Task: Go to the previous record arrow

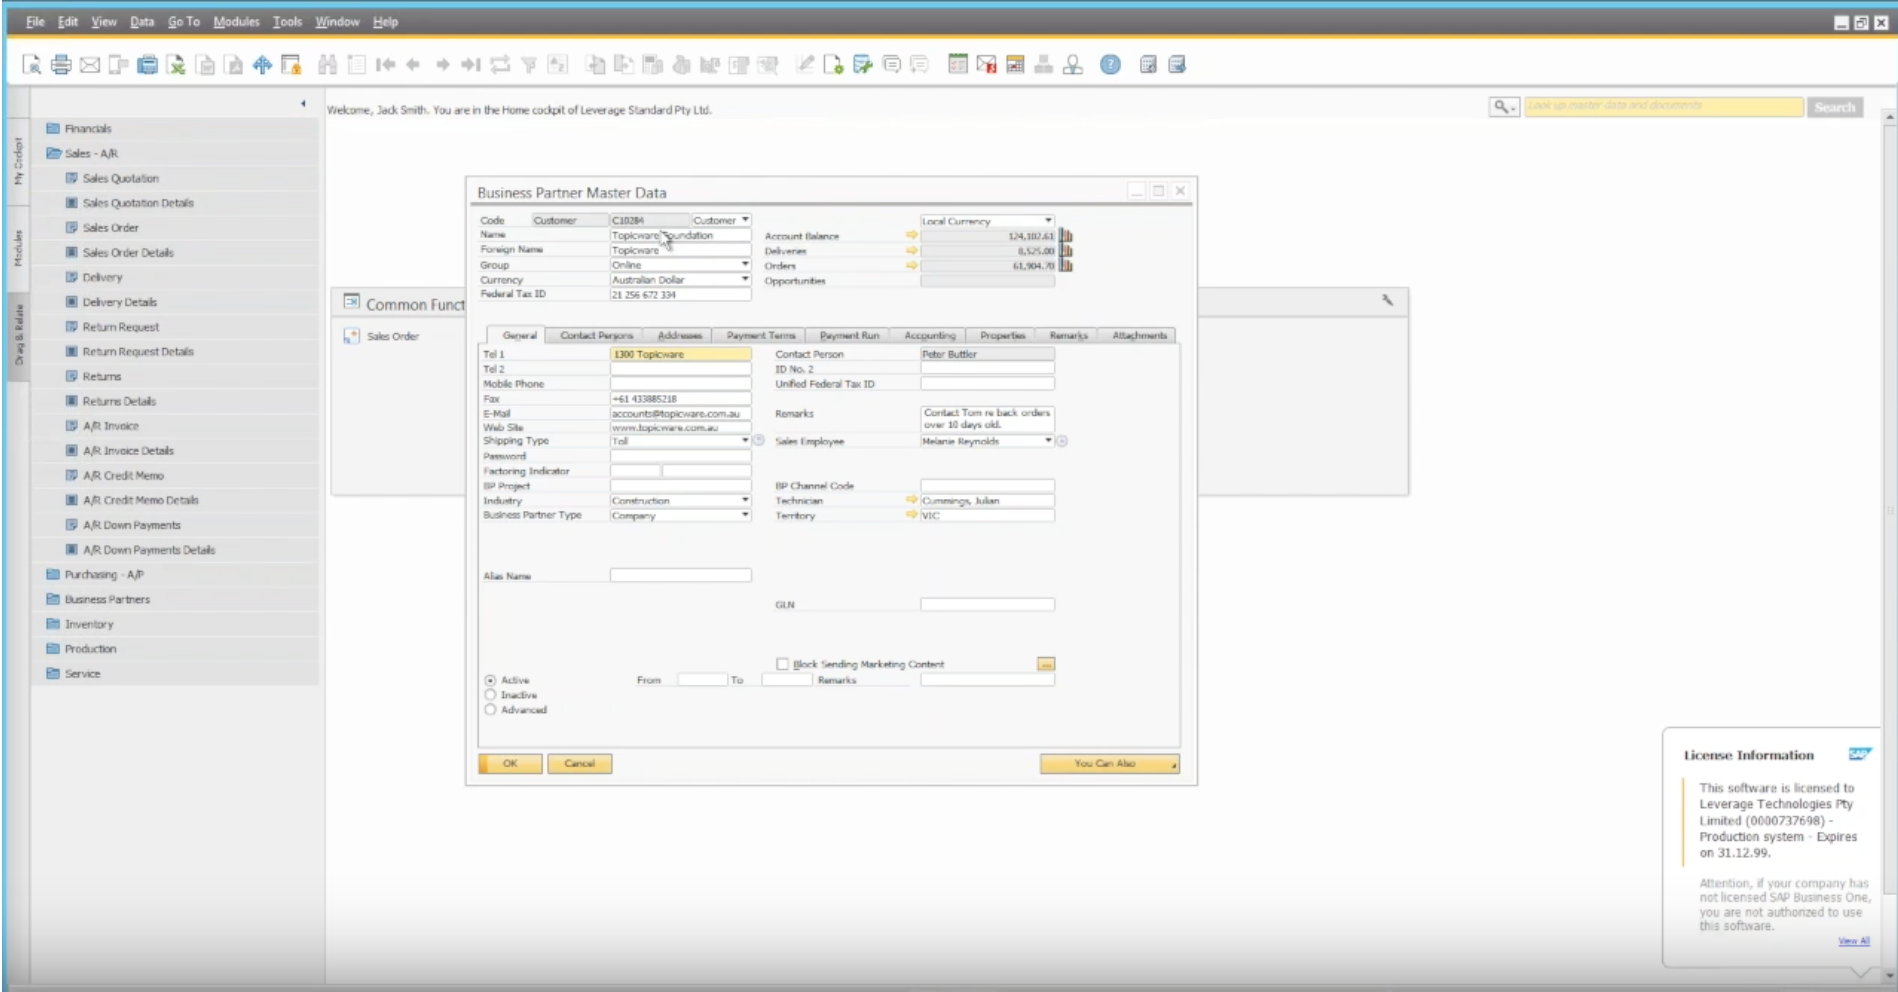Action: pyautogui.click(x=413, y=65)
